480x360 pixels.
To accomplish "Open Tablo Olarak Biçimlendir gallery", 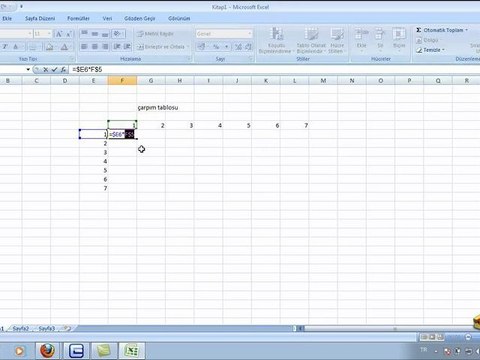I will (311, 41).
